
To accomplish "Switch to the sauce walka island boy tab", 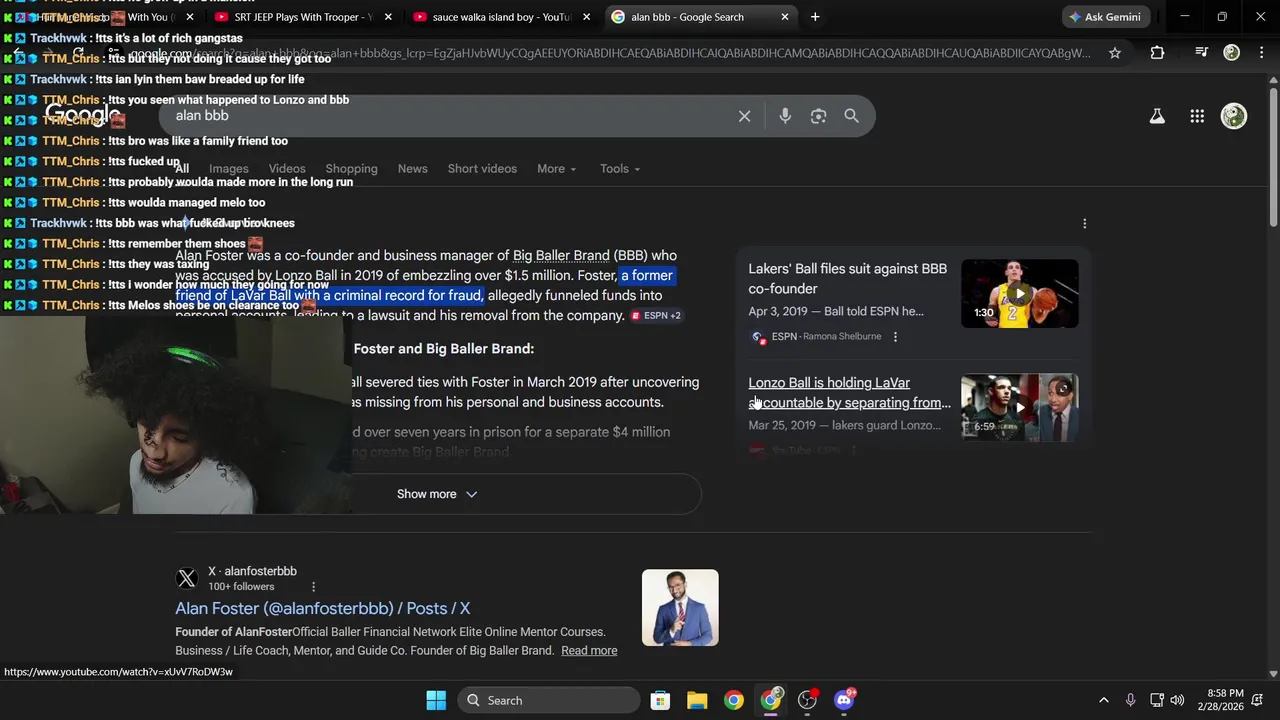I will pos(500,17).
